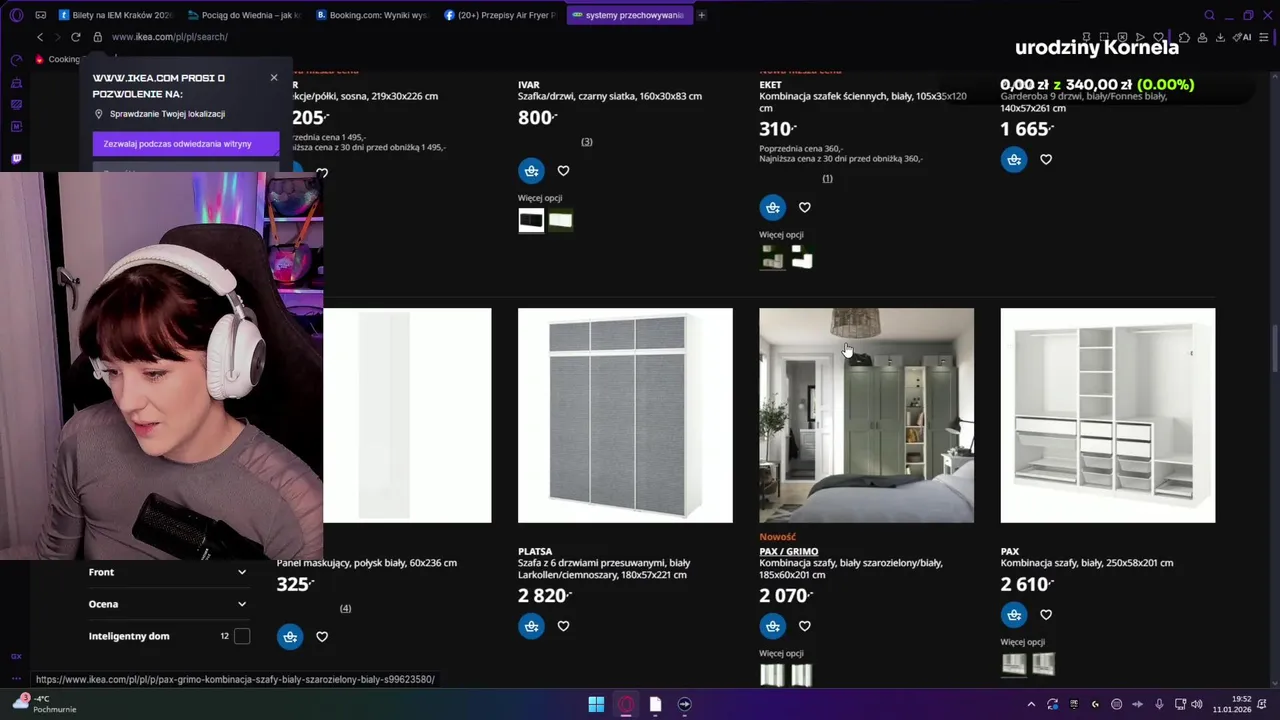Choose the first EKET variant swatch
This screenshot has height=720, width=1280.
coord(772,258)
